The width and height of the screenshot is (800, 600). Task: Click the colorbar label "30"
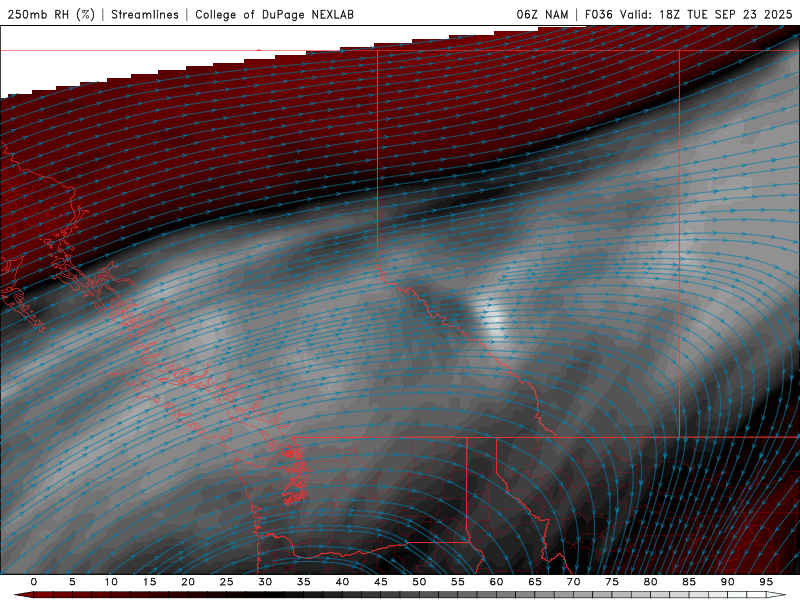coord(265,582)
